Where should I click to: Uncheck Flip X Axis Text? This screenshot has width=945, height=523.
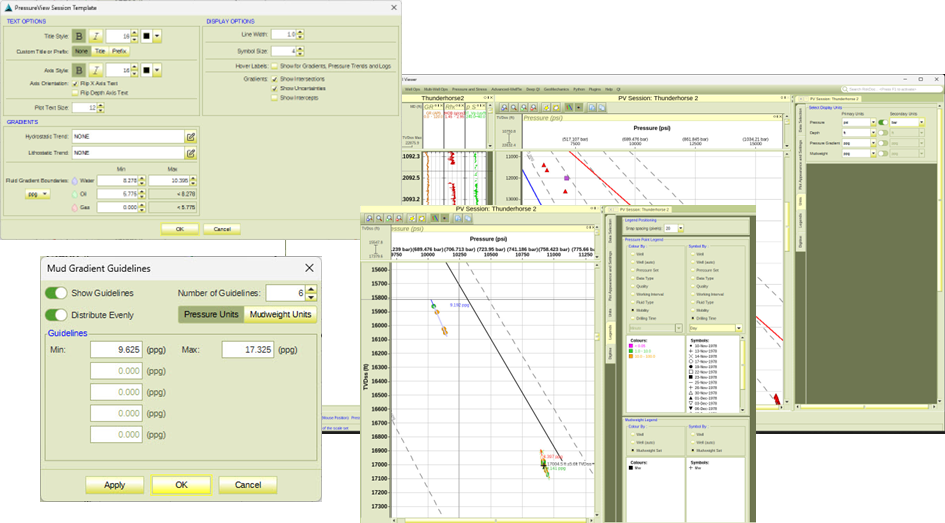[76, 83]
